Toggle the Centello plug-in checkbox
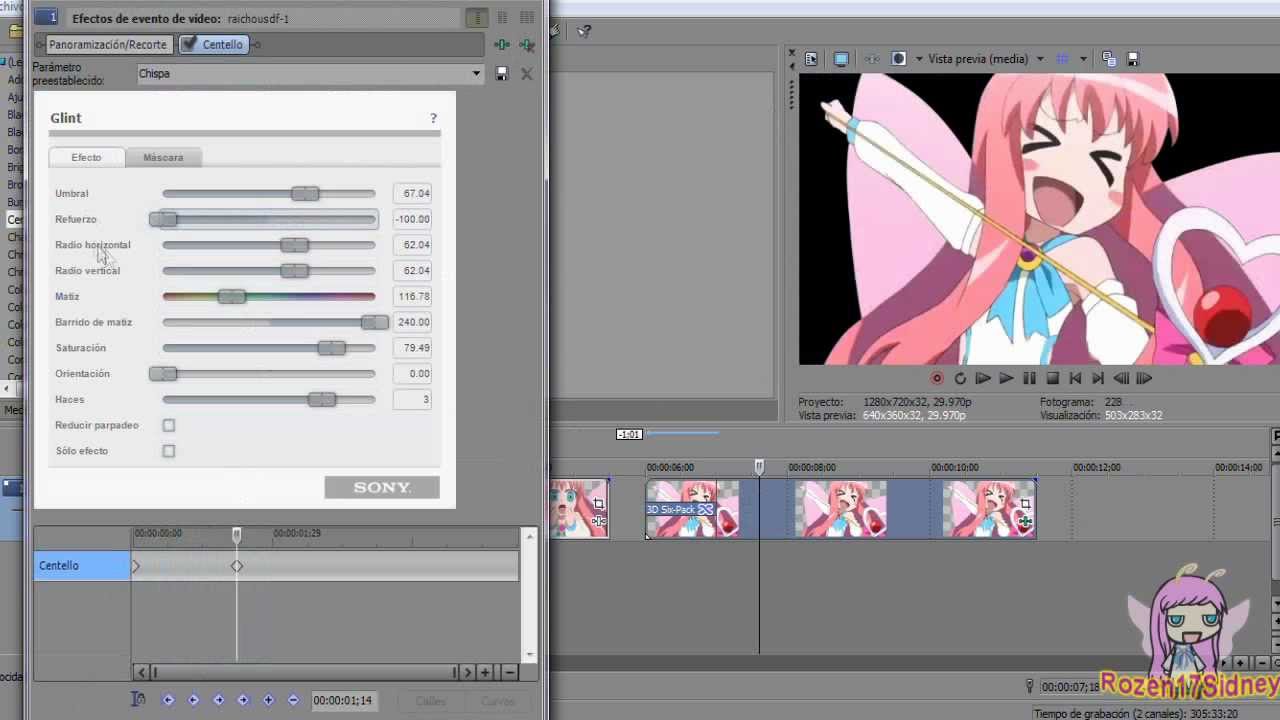Image resolution: width=1280 pixels, height=720 pixels. point(188,44)
